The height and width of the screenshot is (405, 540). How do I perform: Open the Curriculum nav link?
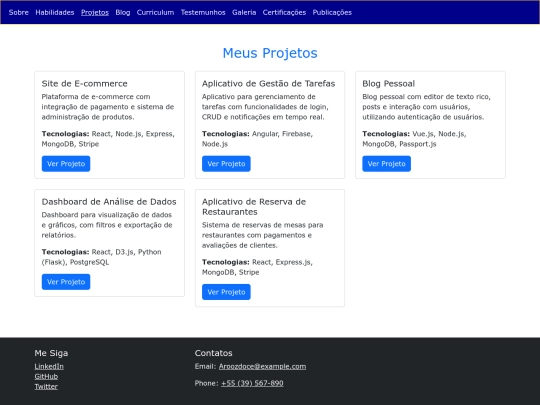155,12
